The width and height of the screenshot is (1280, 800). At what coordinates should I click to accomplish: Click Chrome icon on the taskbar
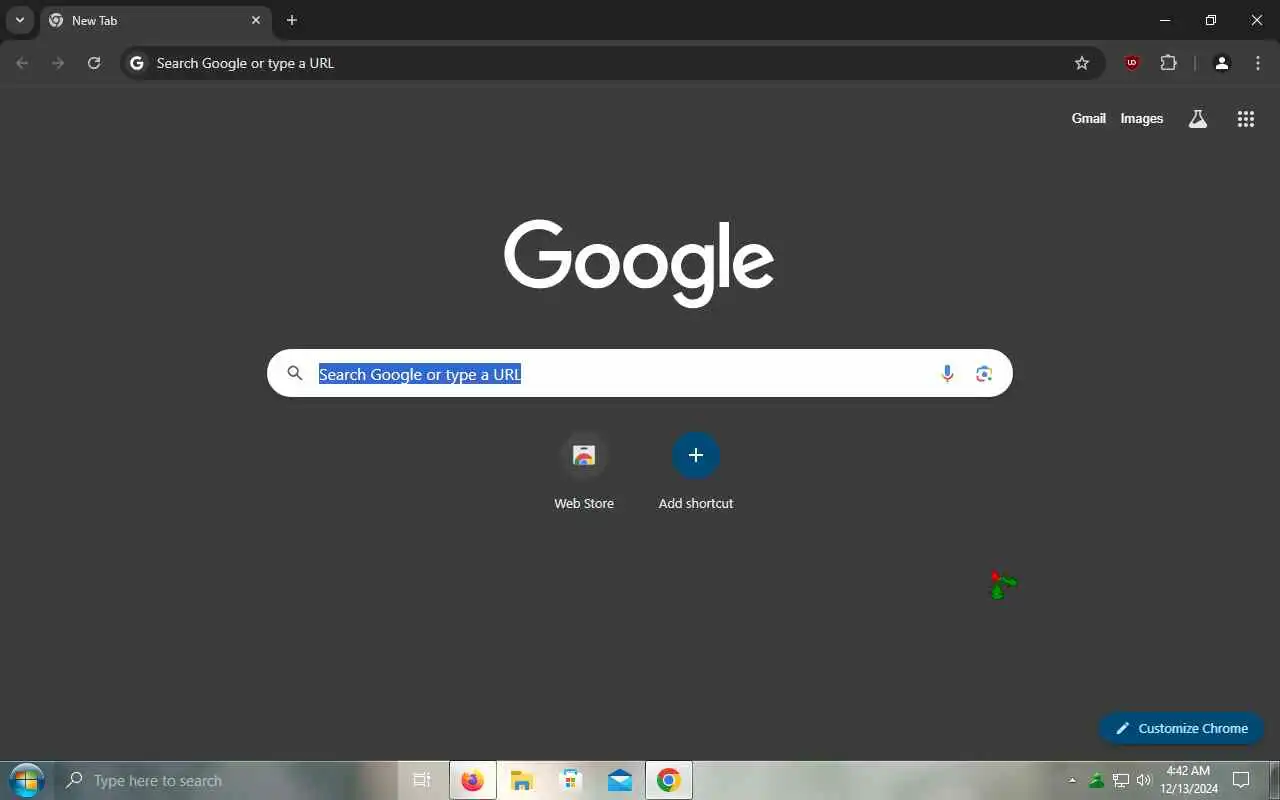point(669,780)
